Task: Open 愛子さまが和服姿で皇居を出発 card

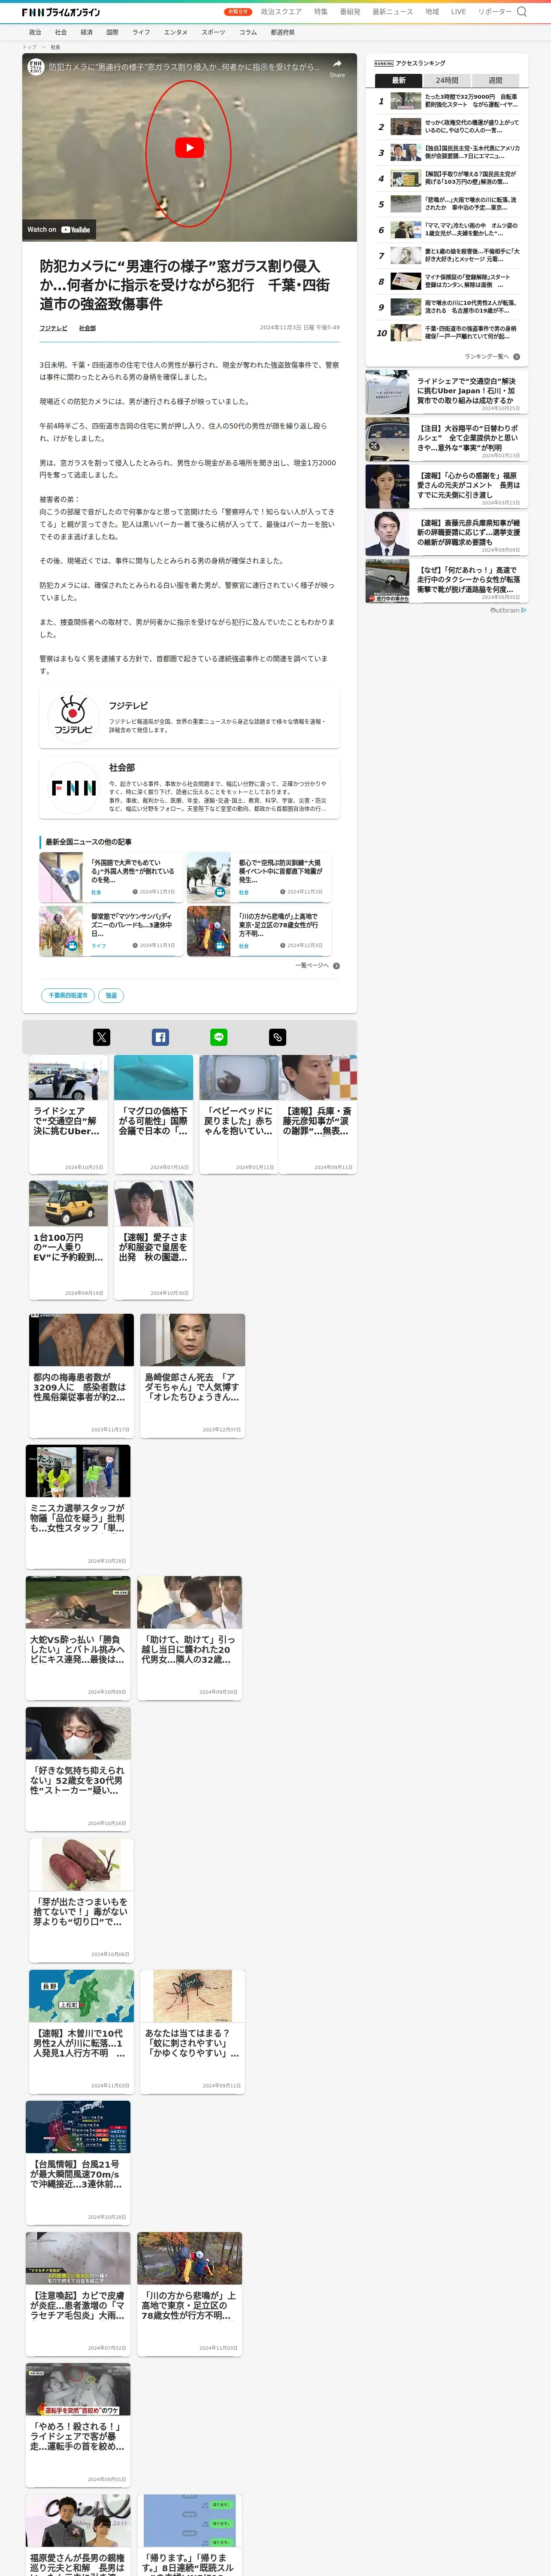Action: 153,1240
